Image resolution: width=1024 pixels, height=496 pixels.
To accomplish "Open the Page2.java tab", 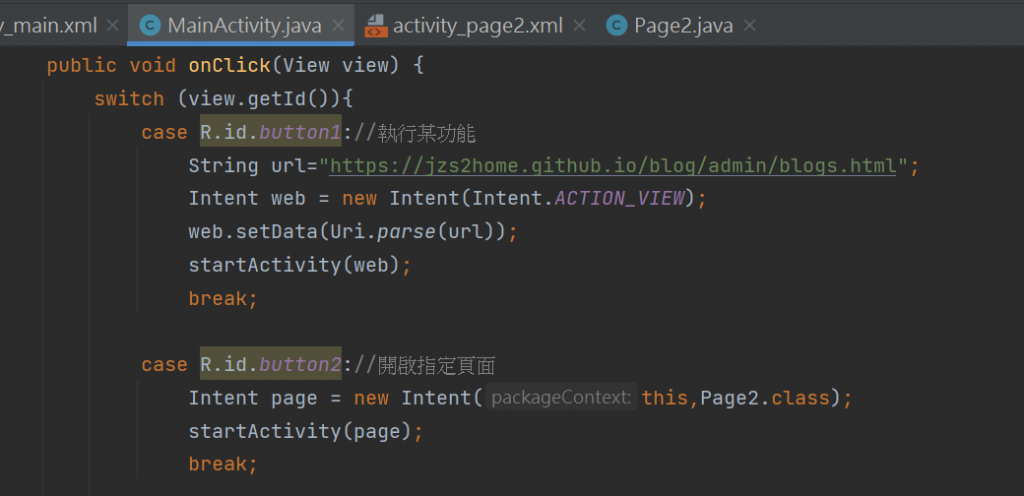I will click(x=683, y=26).
